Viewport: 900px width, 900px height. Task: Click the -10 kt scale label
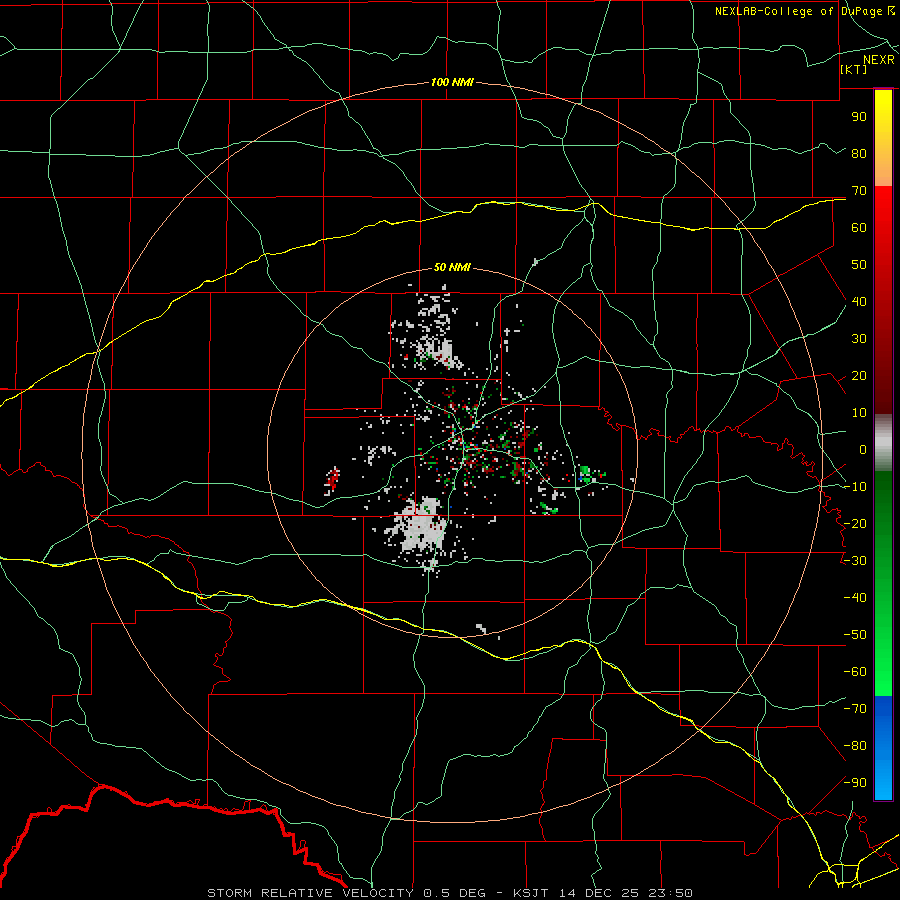[x=855, y=487]
